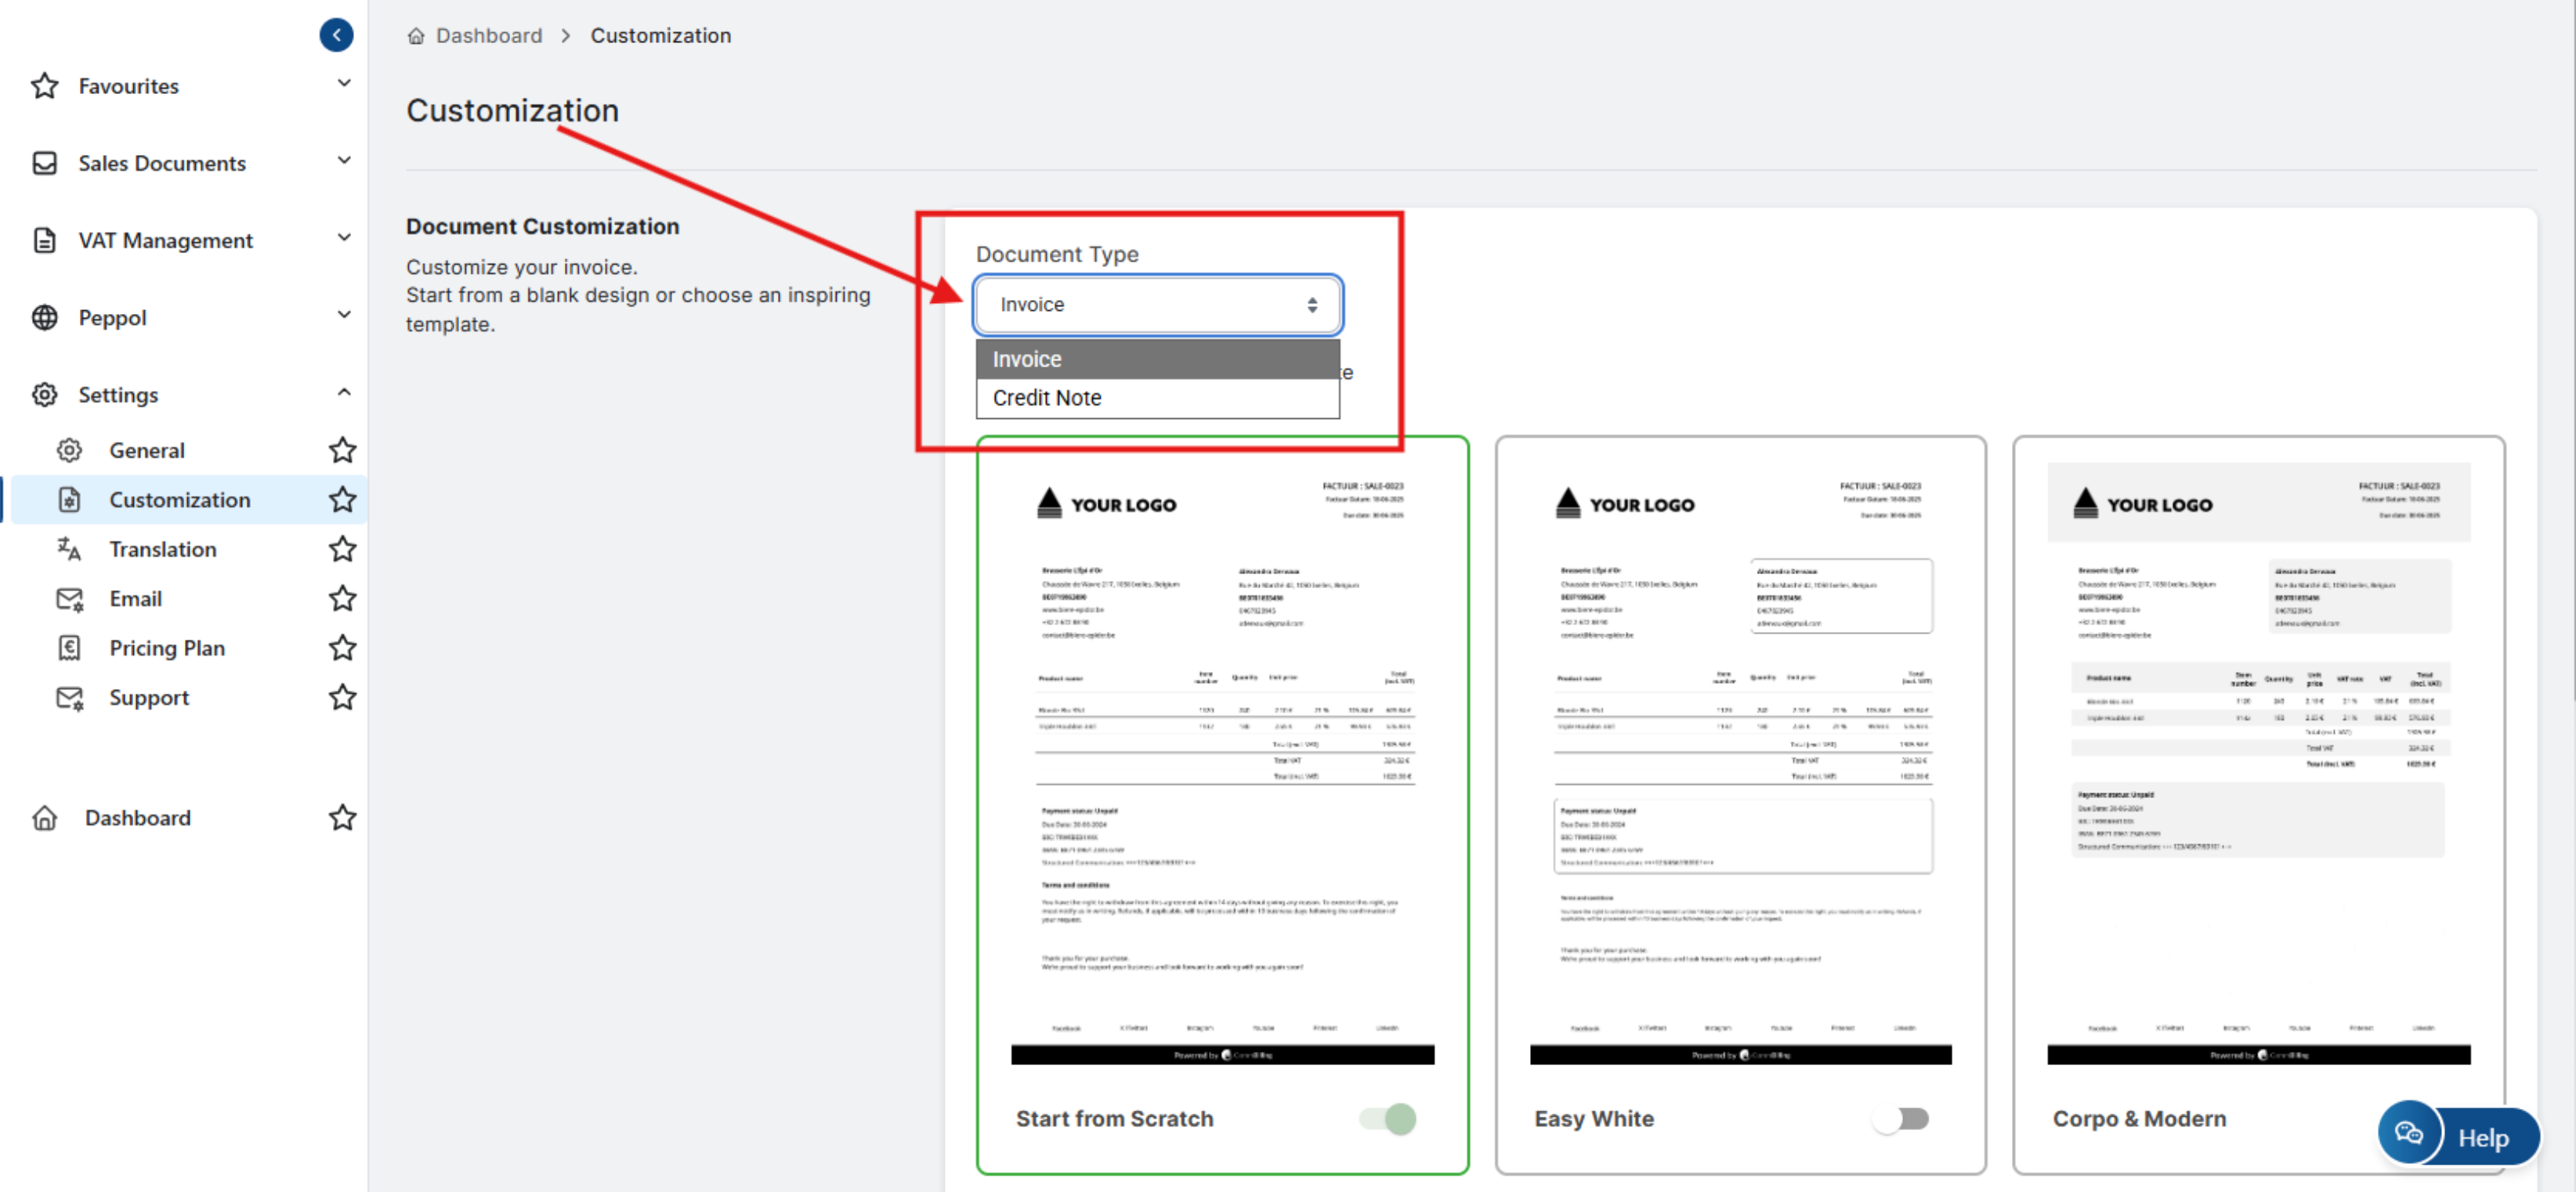Click the home icon in the breadcrumb

point(416,36)
